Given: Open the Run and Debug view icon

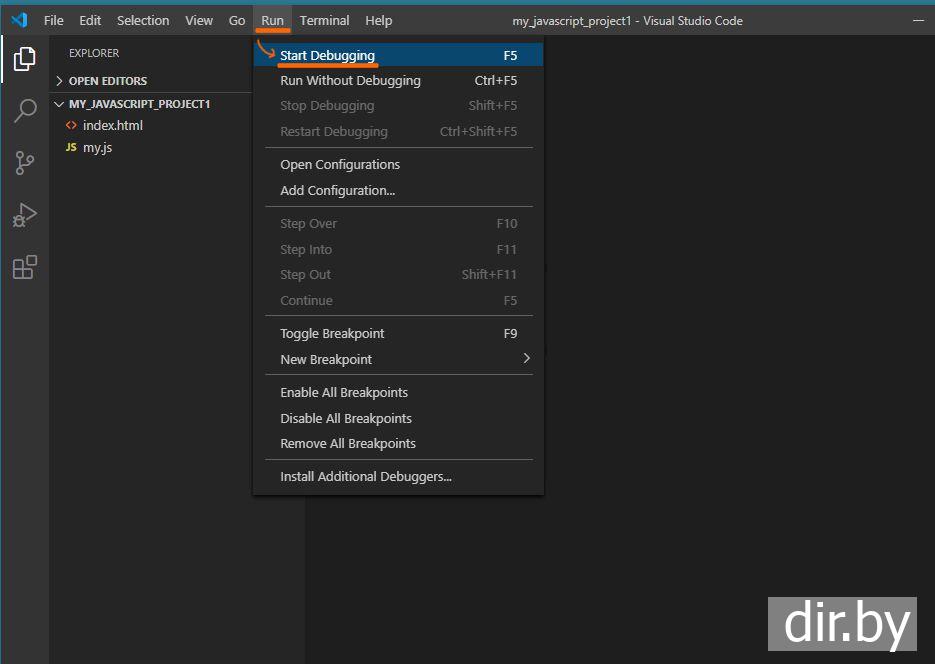Looking at the screenshot, I should (24, 215).
